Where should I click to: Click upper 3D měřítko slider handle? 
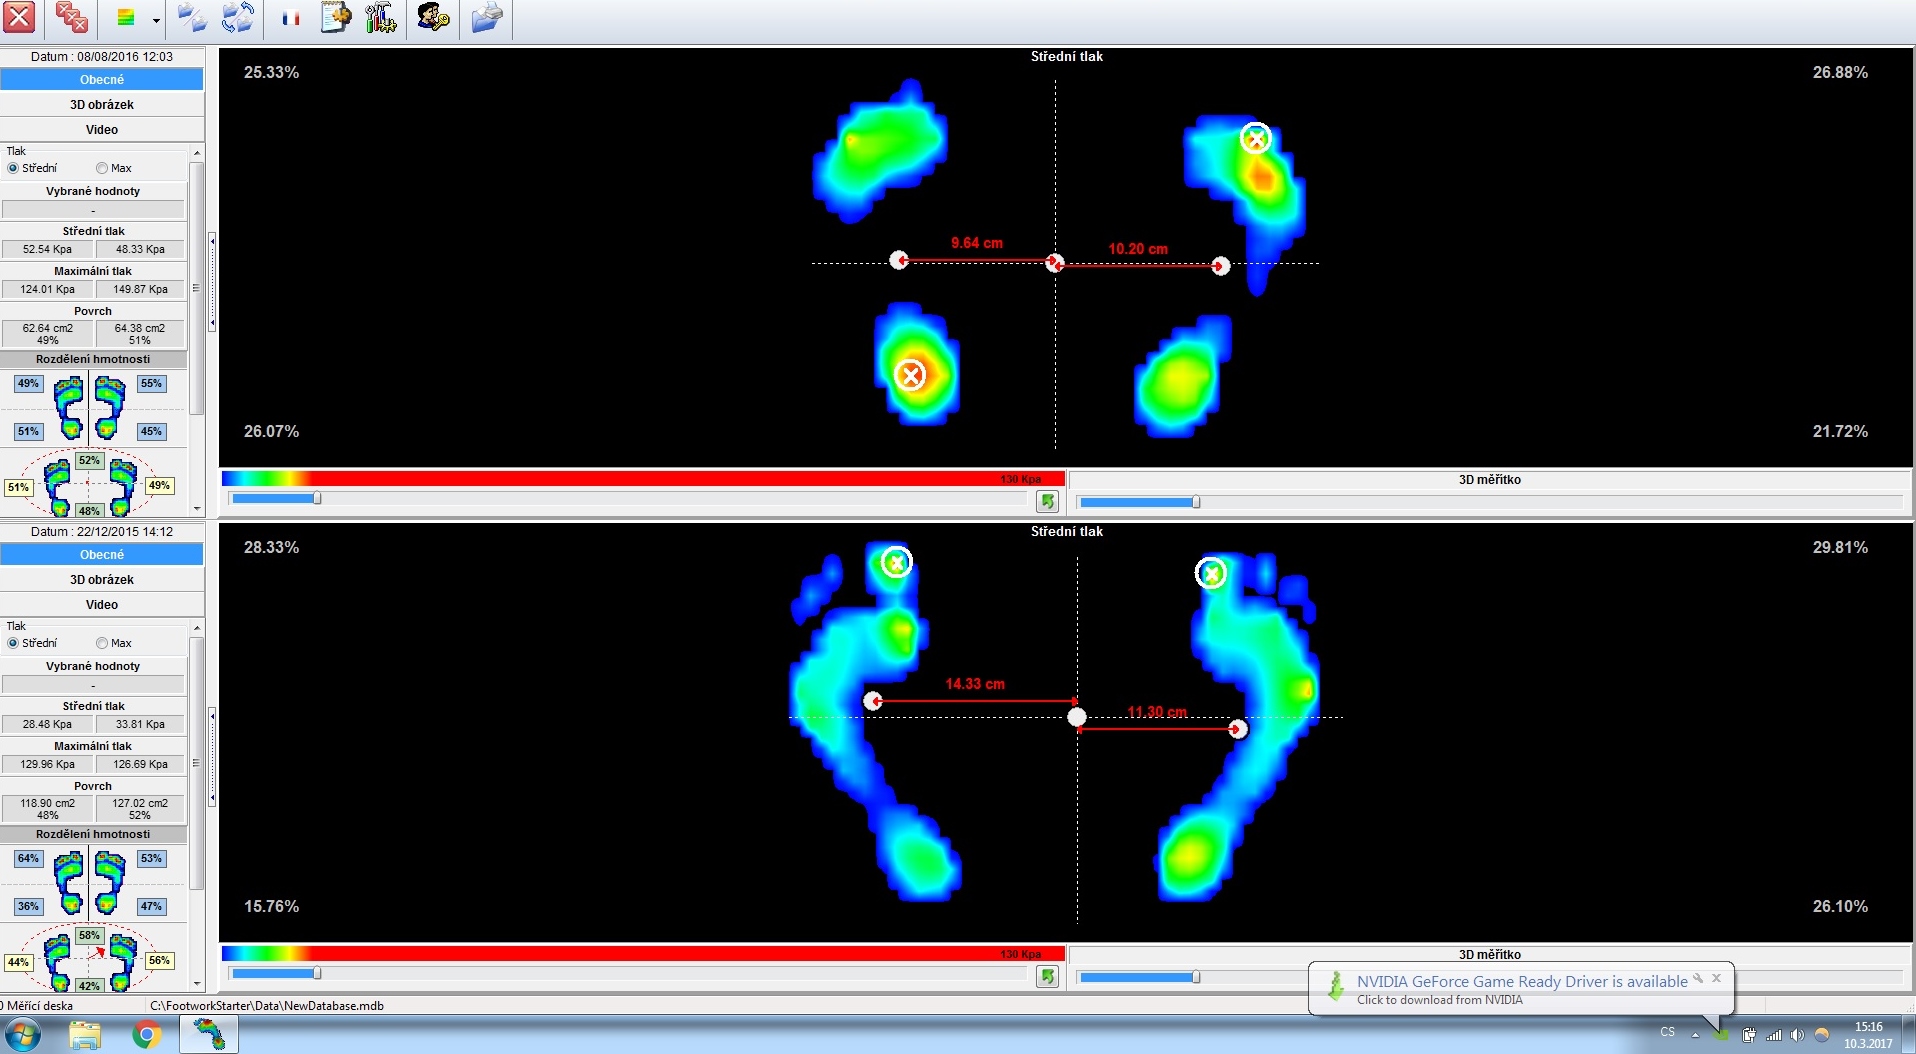click(x=1196, y=502)
